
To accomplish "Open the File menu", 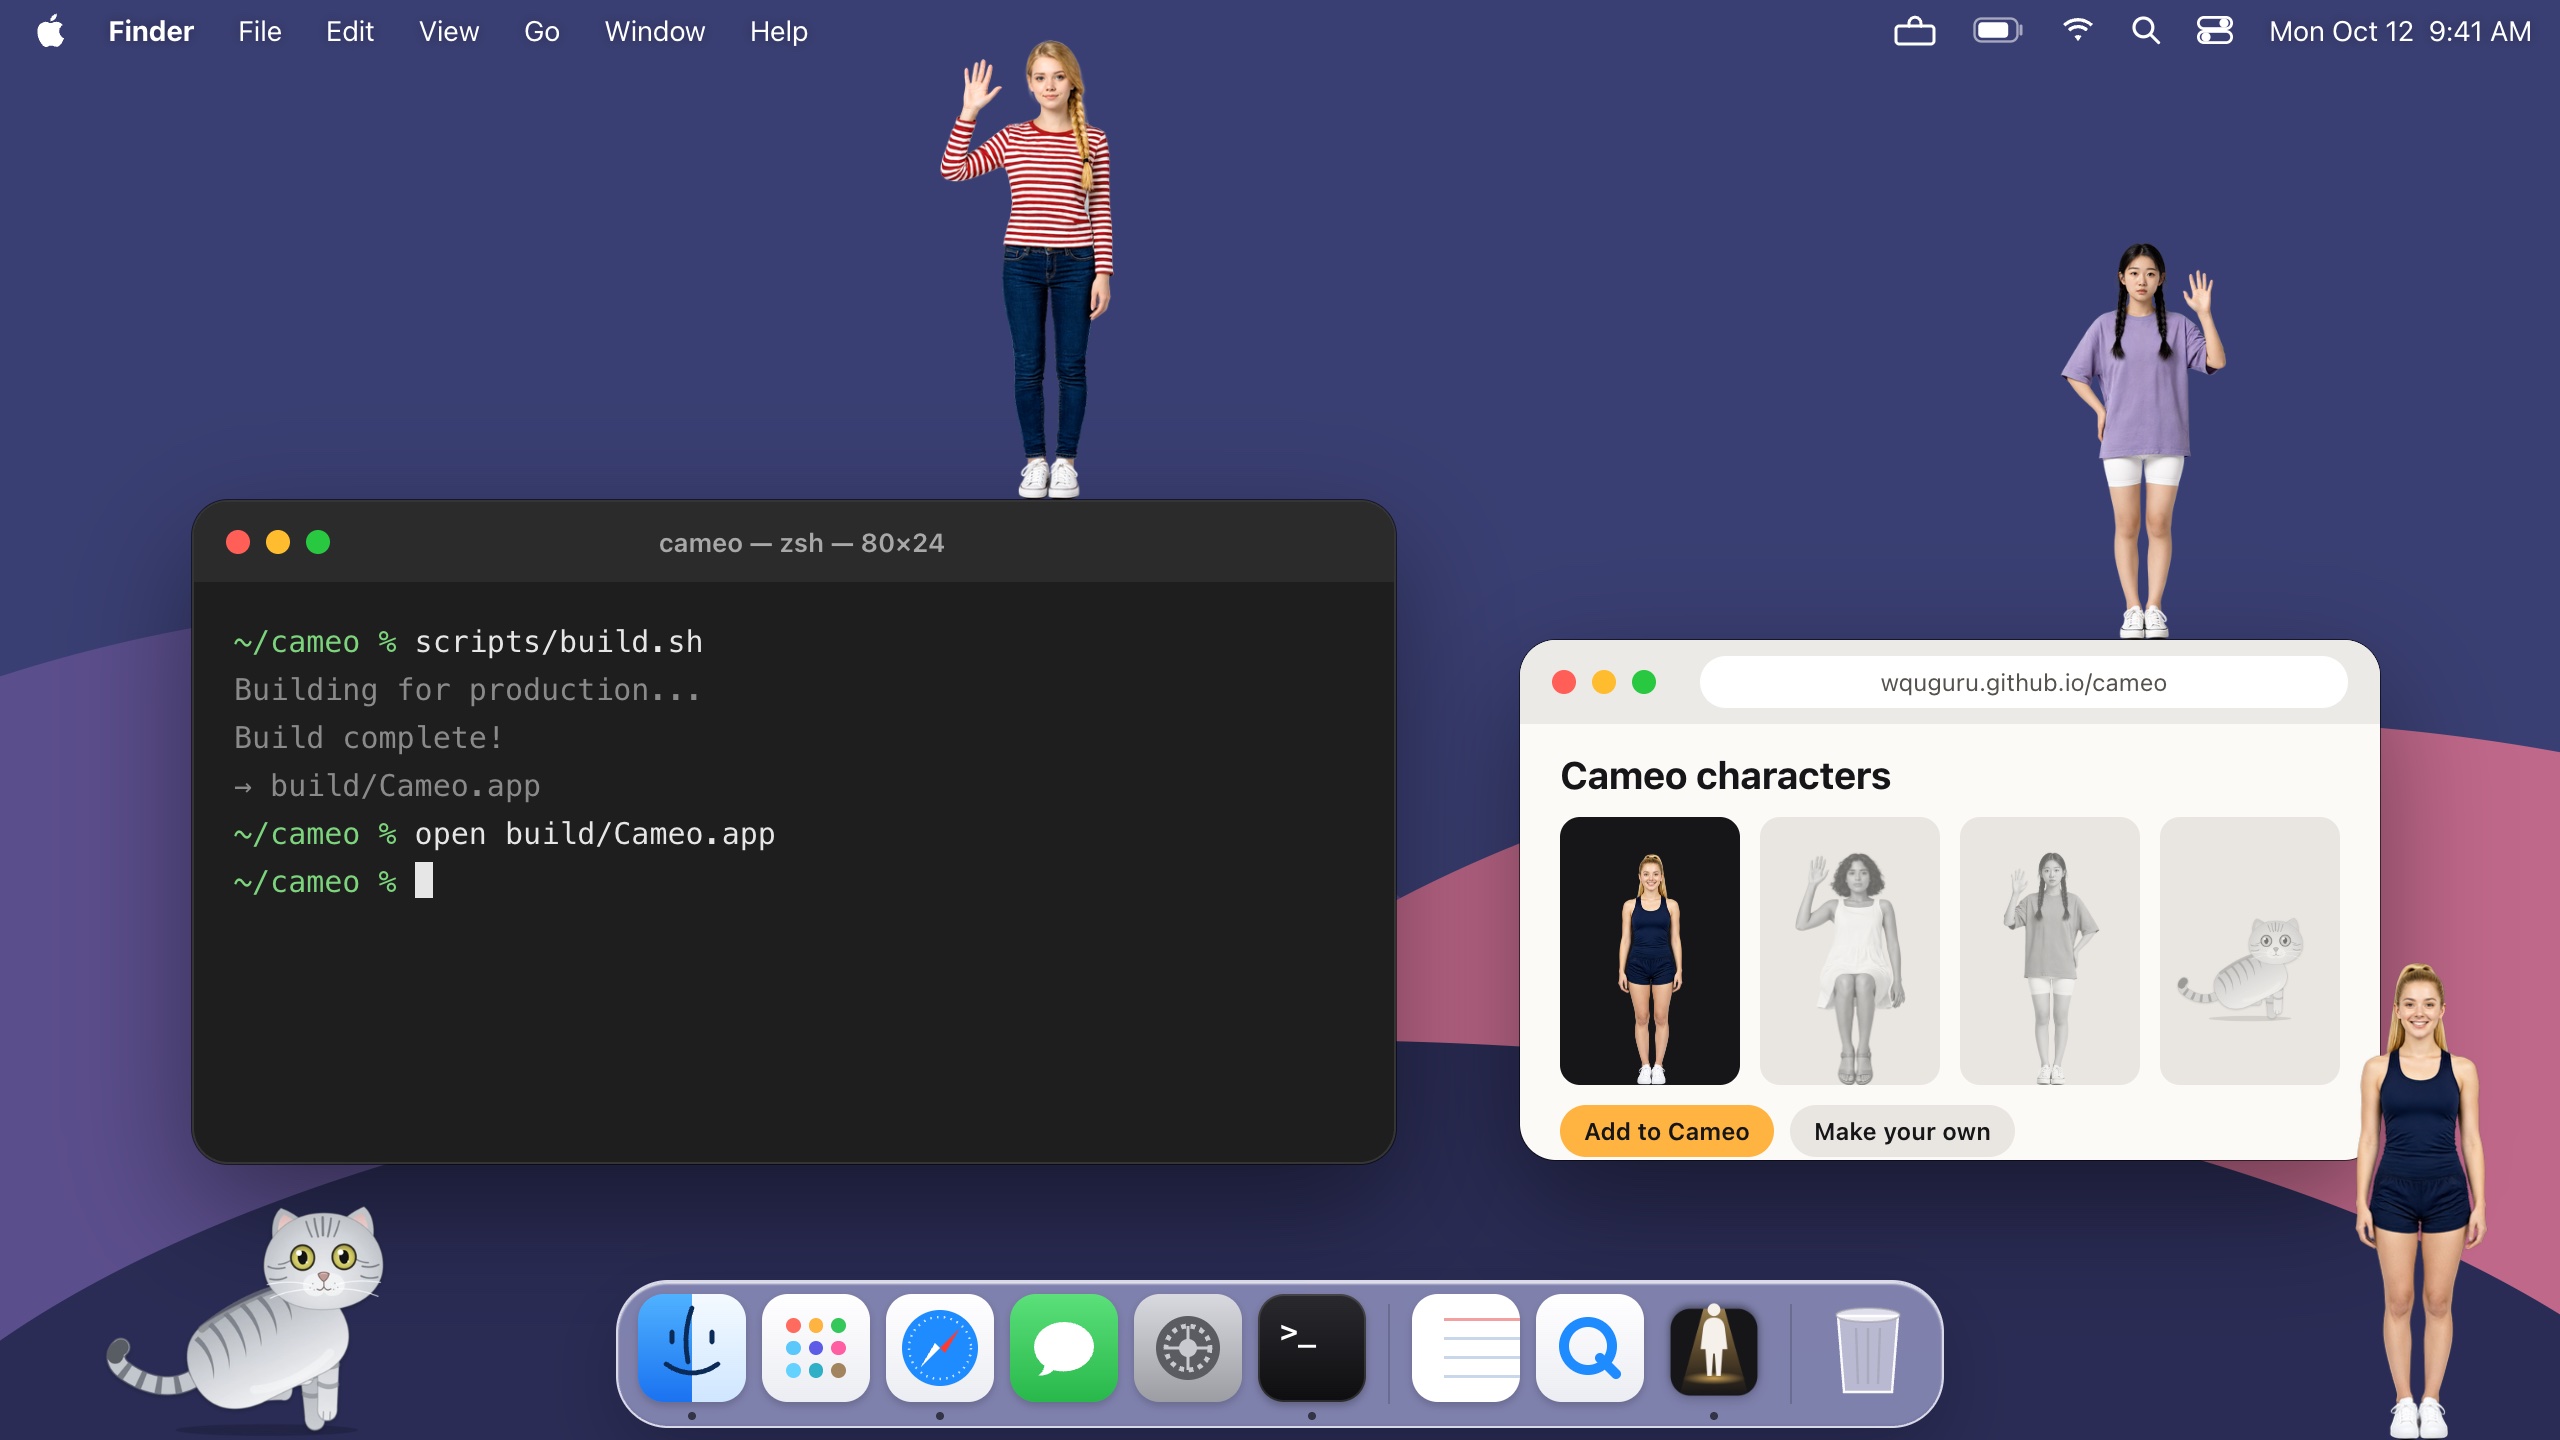I will [260, 31].
